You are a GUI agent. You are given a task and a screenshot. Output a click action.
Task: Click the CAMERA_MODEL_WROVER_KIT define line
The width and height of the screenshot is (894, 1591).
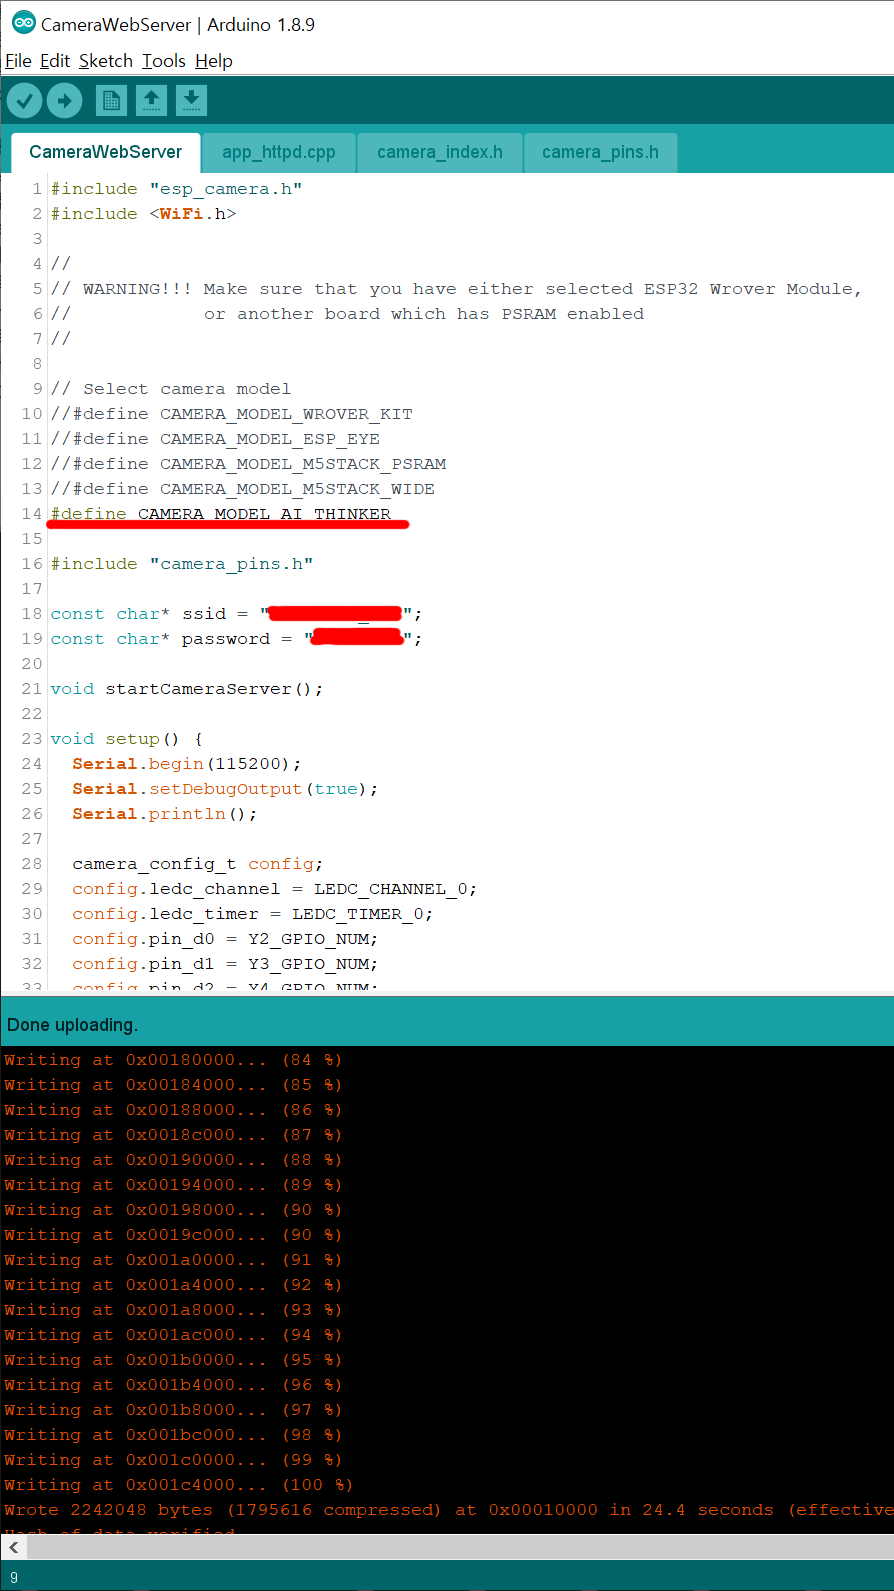click(x=232, y=414)
